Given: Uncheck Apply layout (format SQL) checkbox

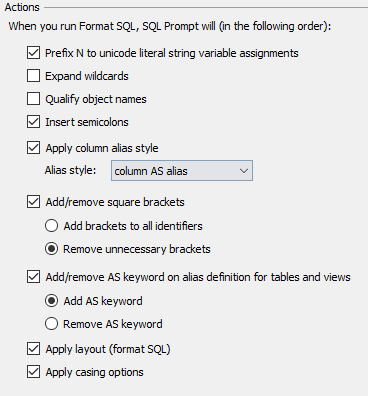Looking at the screenshot, I should point(33,349).
